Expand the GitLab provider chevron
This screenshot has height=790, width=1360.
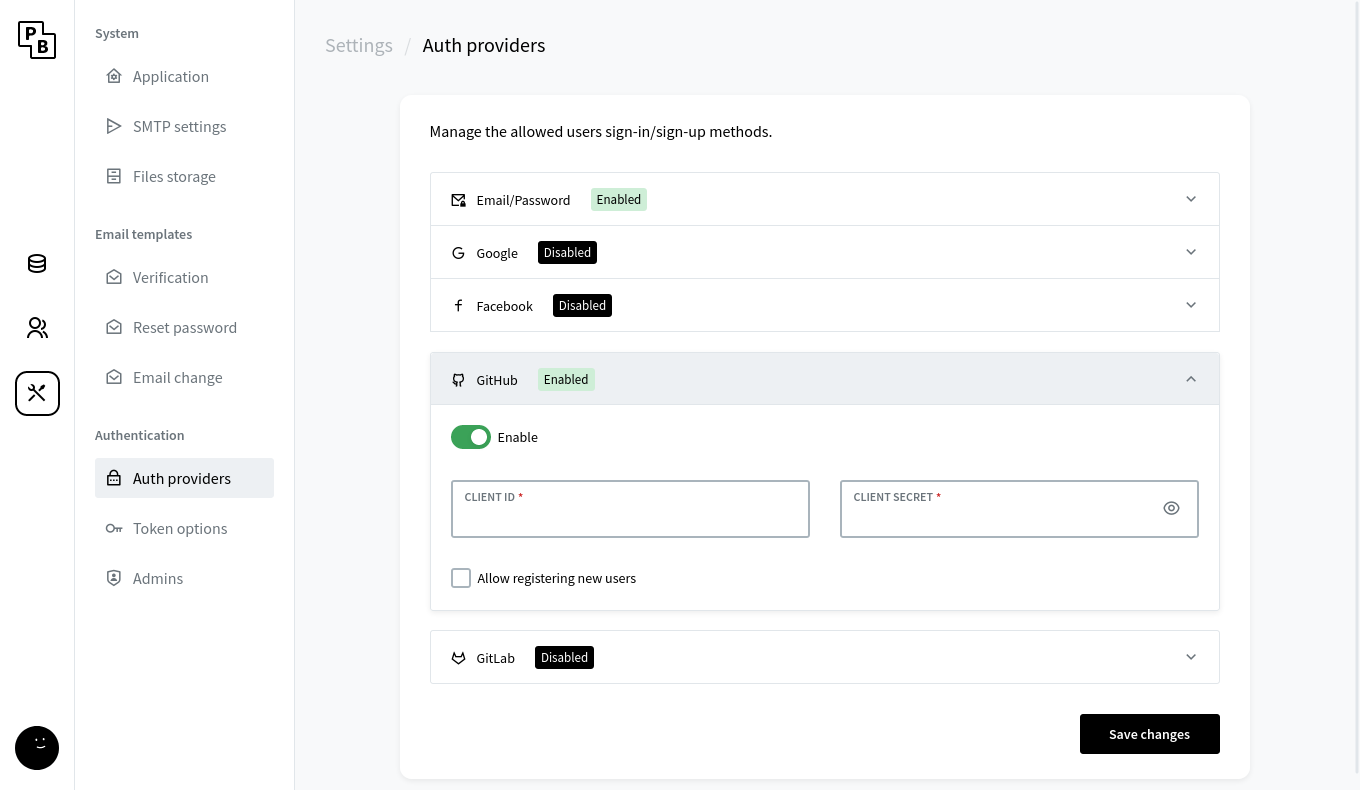1190,657
